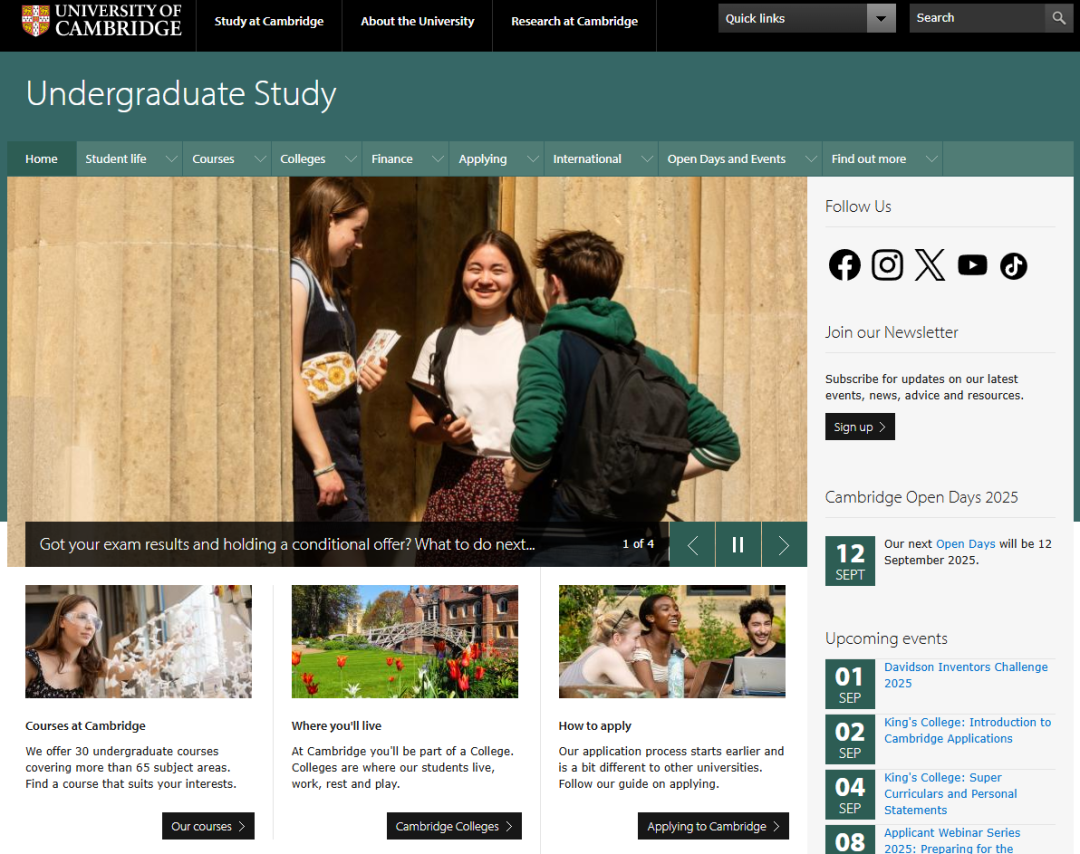Click the 04 Sep event date badge
The image size is (1080, 854).
pos(850,794)
